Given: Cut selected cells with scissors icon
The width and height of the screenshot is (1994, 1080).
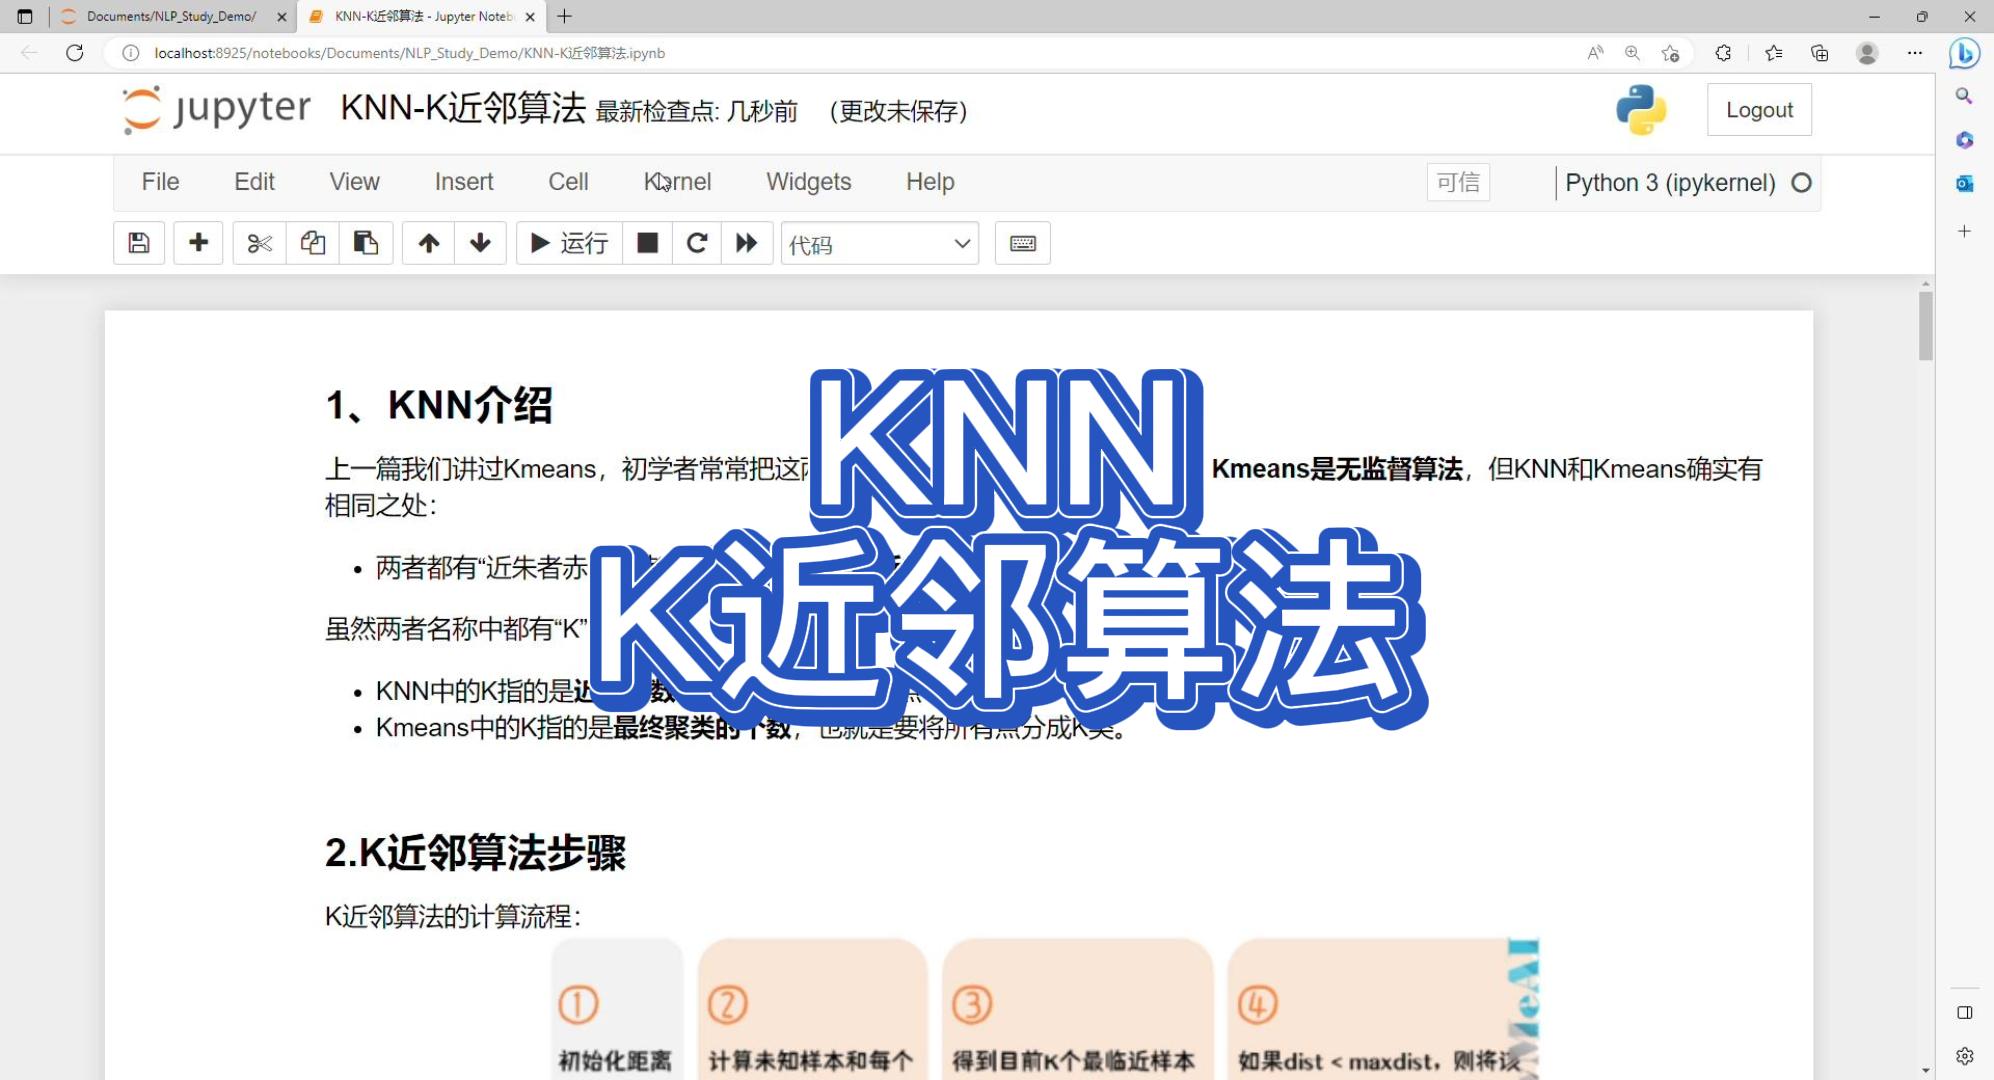Looking at the screenshot, I should point(259,243).
